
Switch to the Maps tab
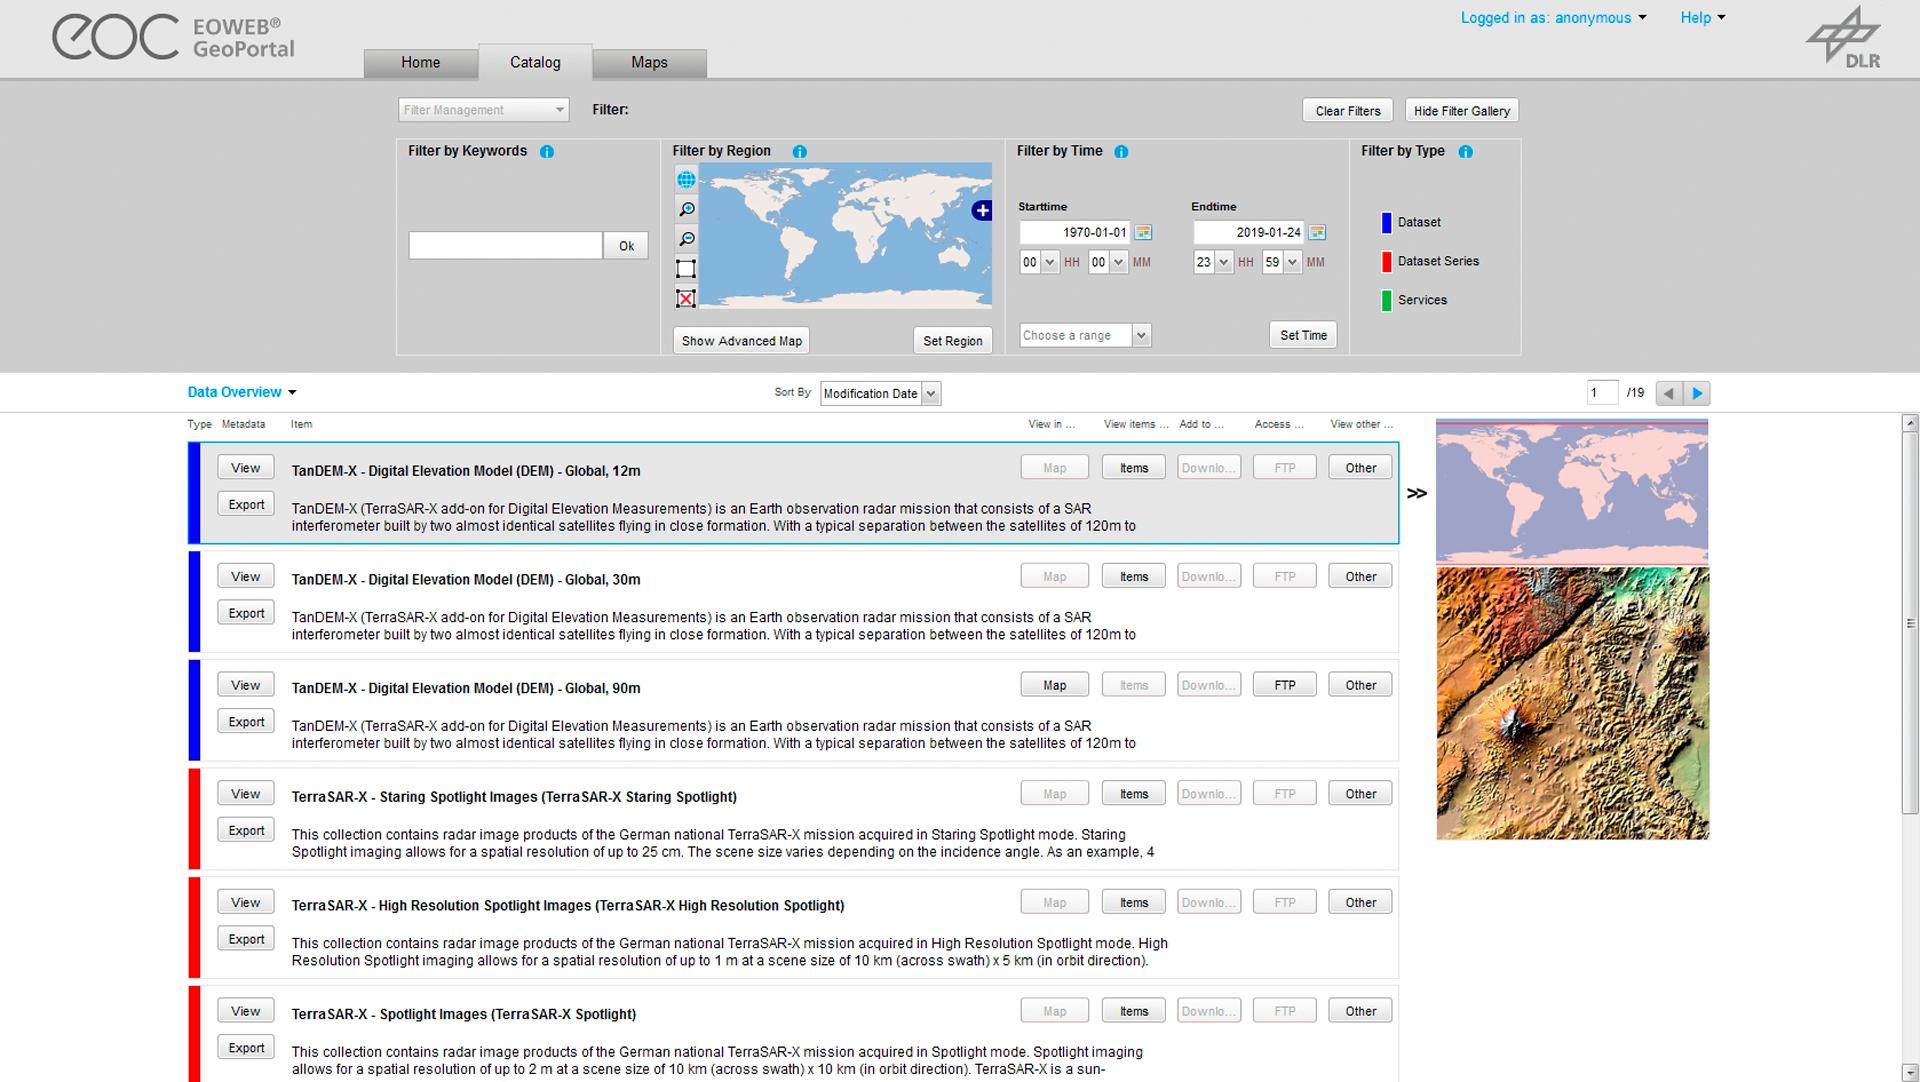point(649,62)
